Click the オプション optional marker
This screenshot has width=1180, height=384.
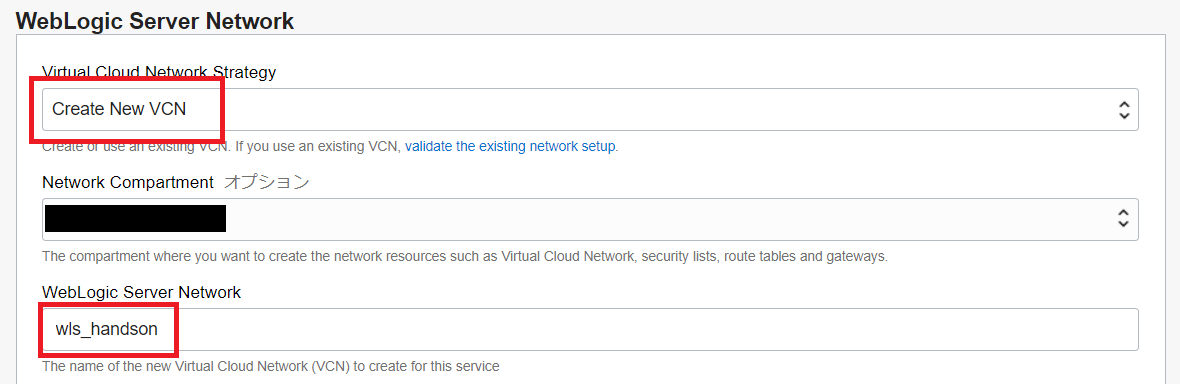(x=266, y=182)
